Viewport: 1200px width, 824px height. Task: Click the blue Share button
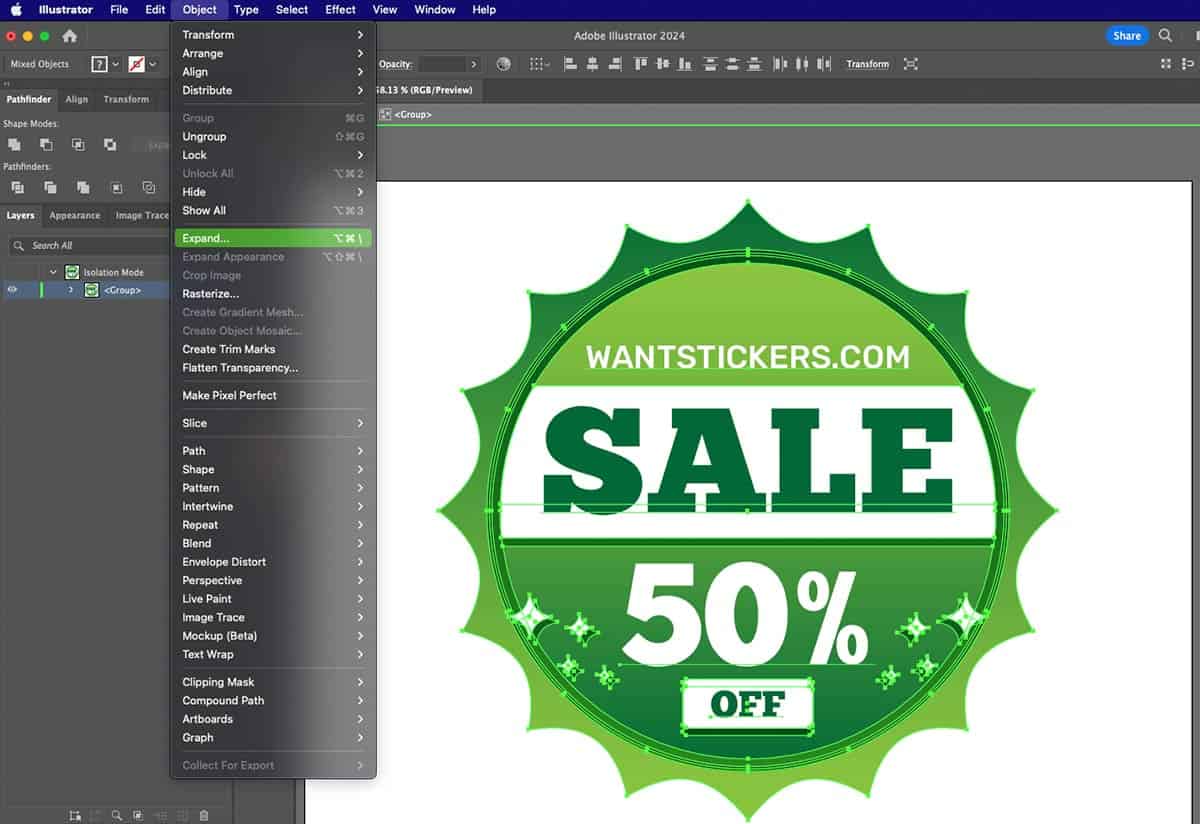tap(1127, 36)
